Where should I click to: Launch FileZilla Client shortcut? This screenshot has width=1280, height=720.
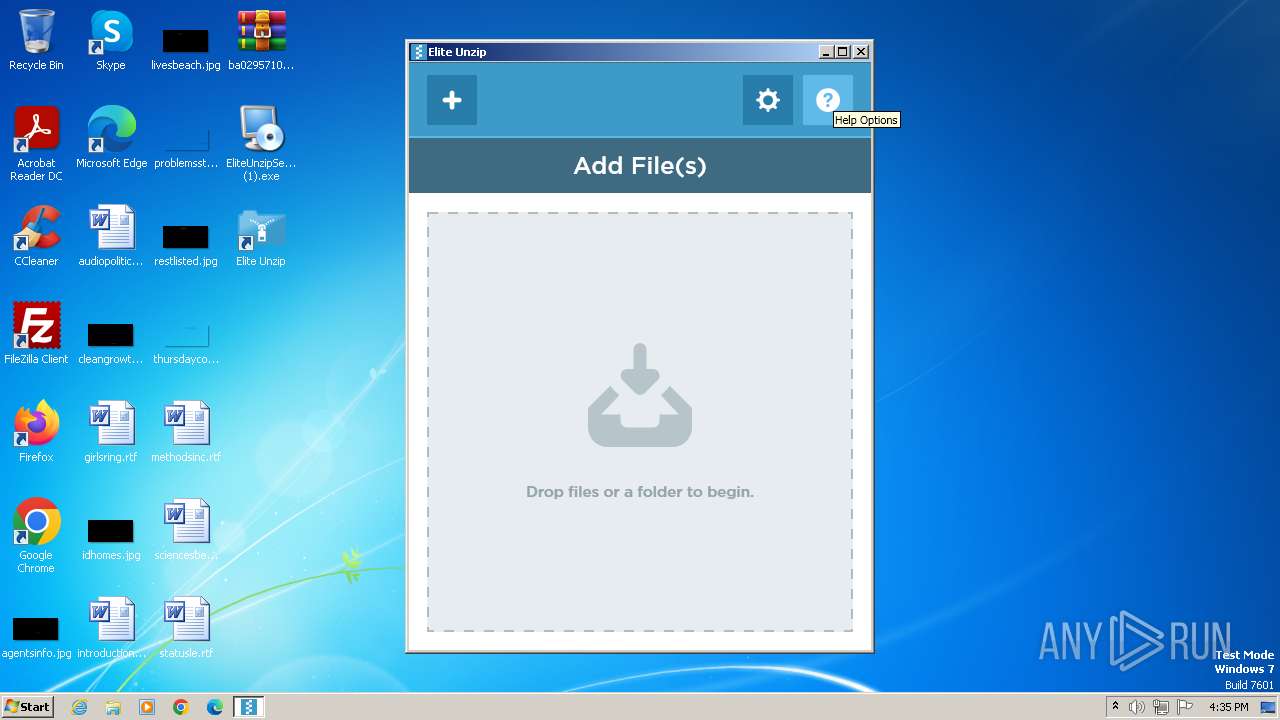(x=36, y=334)
